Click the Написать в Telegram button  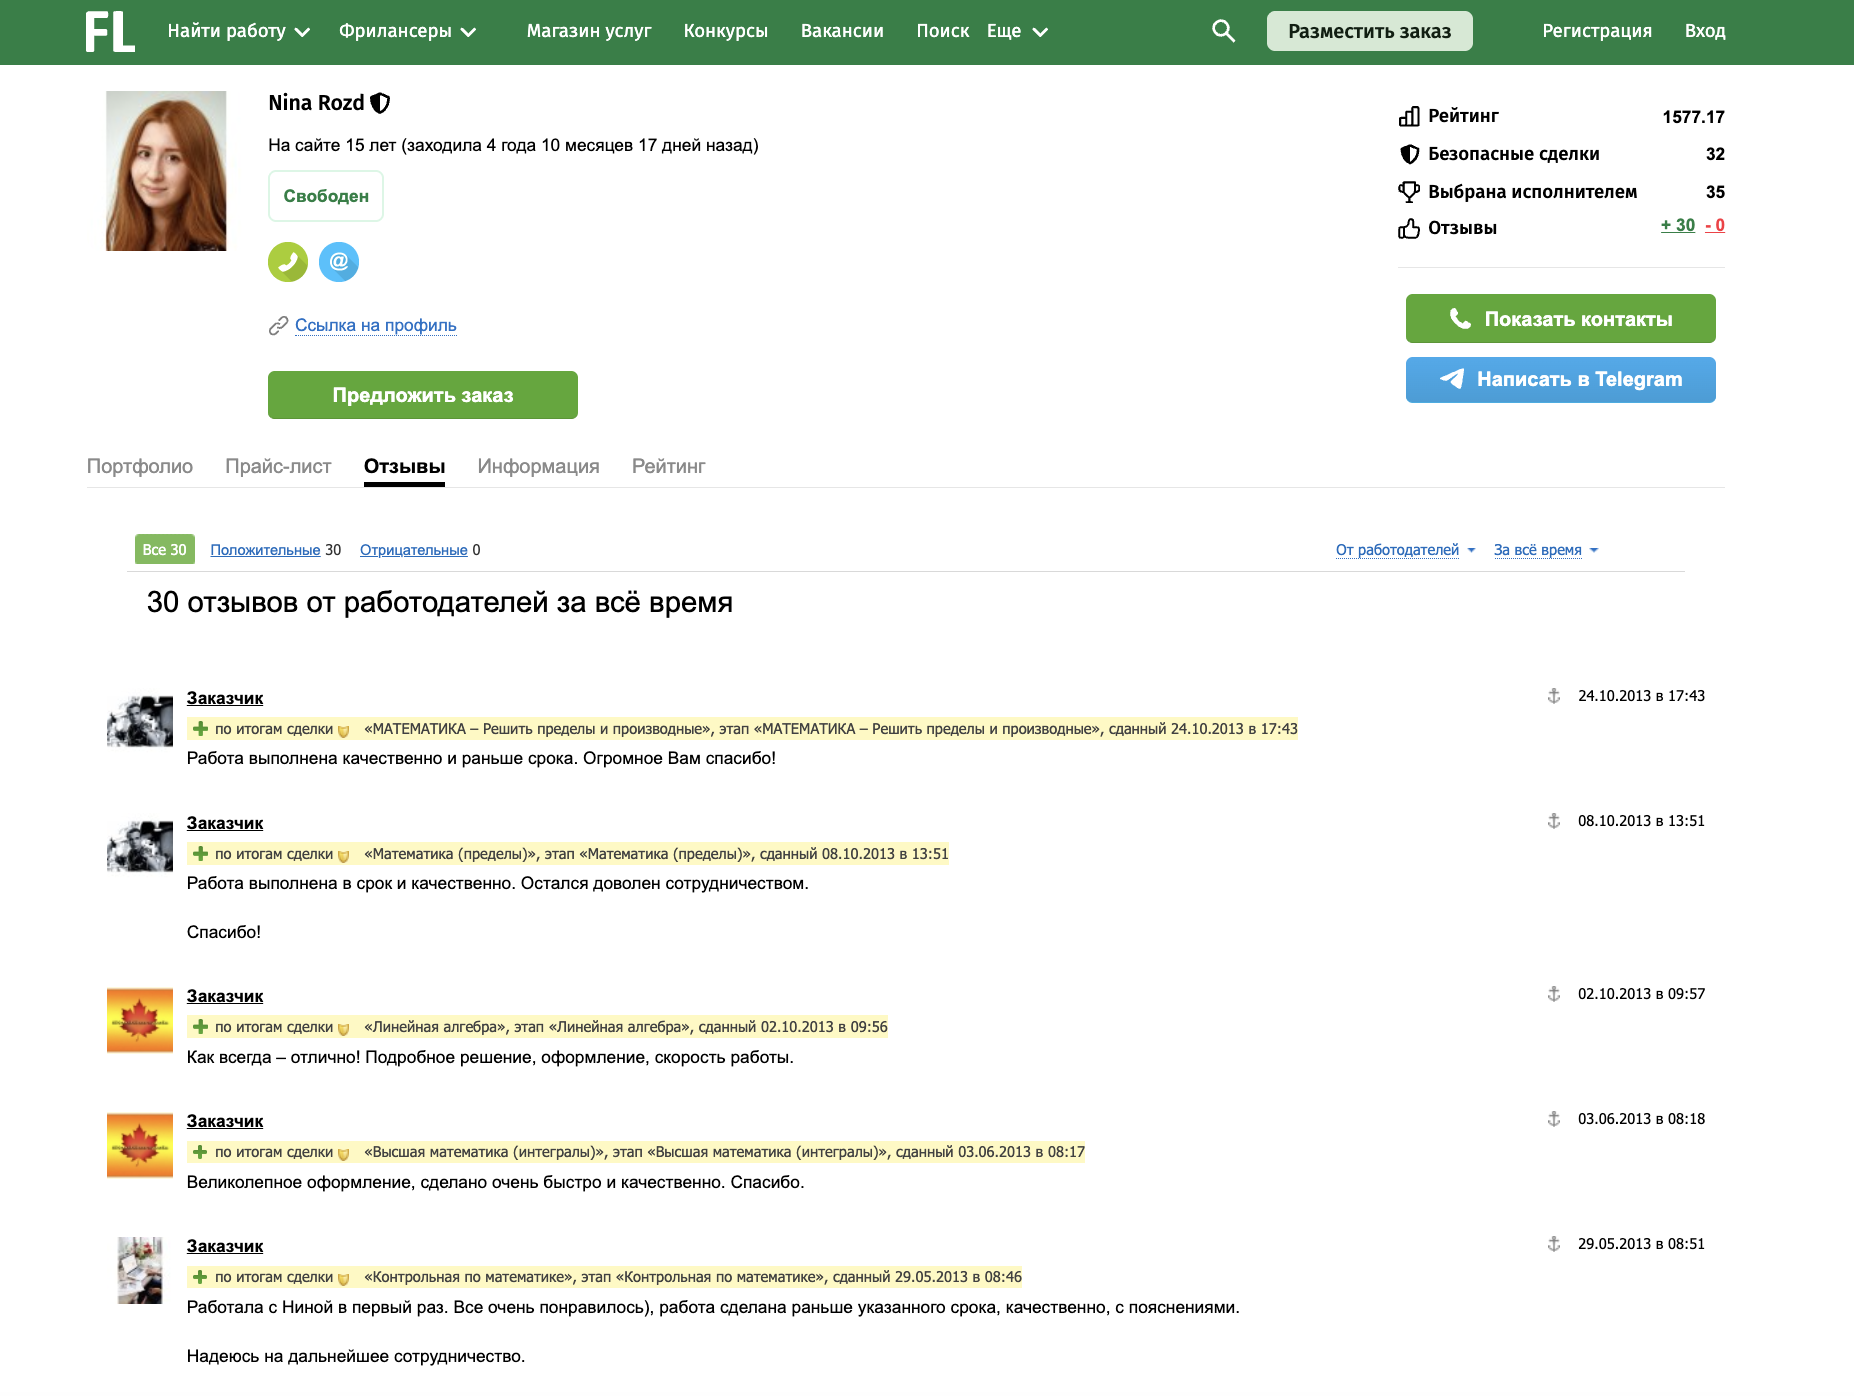[1560, 380]
